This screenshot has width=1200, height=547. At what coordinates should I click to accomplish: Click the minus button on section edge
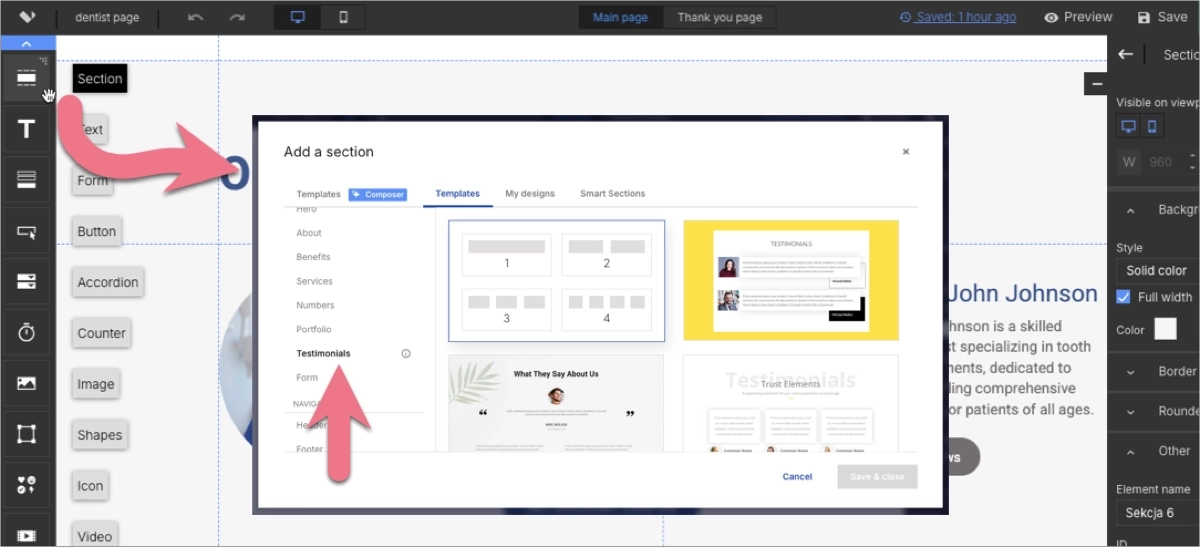[x=1097, y=84]
